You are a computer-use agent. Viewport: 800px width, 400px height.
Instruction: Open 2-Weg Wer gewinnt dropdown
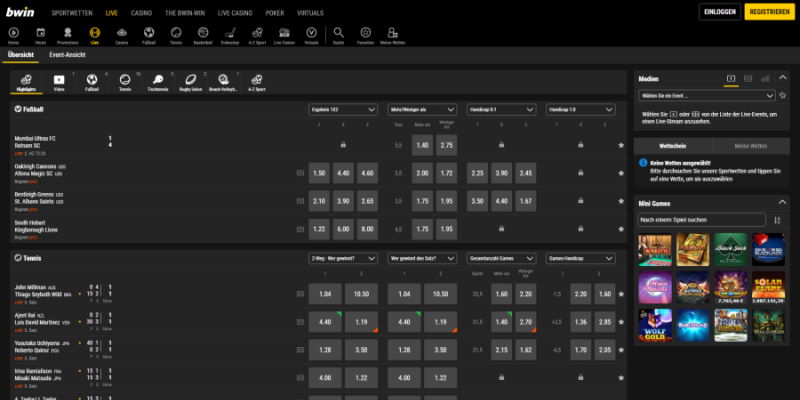343,259
